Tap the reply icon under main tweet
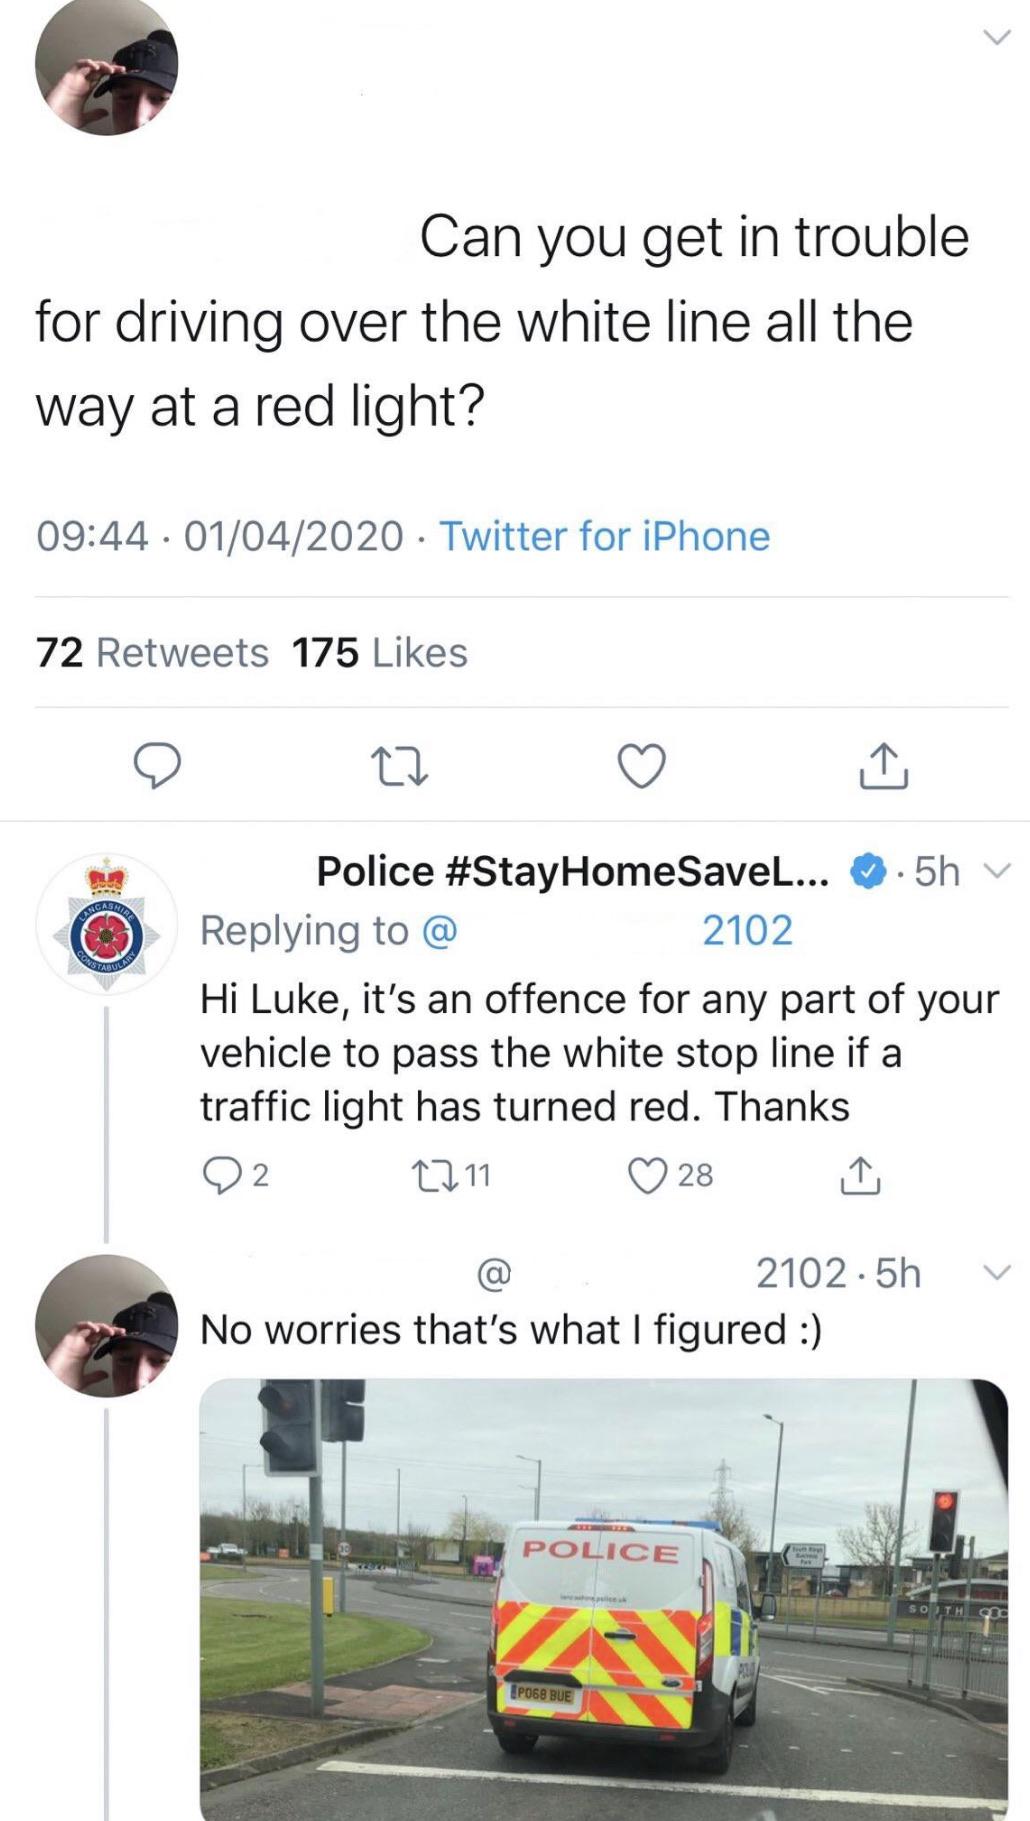The image size is (1030, 1821). 158,766
